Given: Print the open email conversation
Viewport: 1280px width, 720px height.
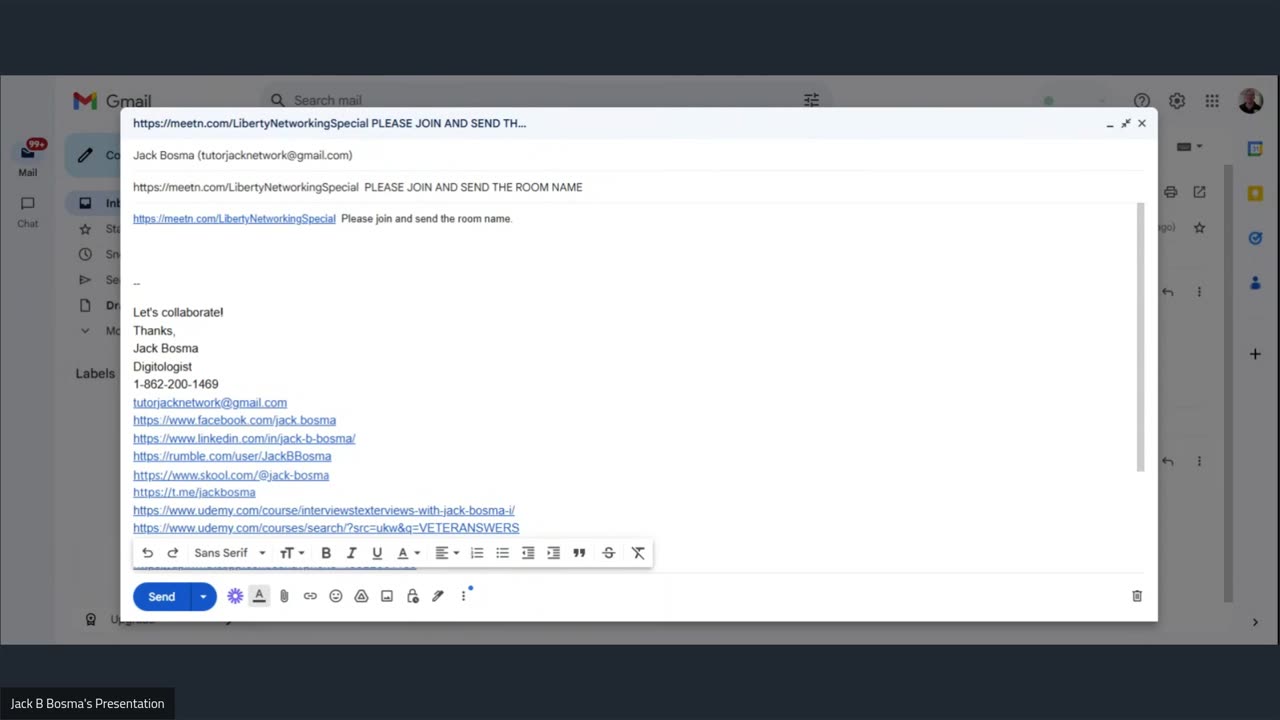Looking at the screenshot, I should (x=1171, y=192).
